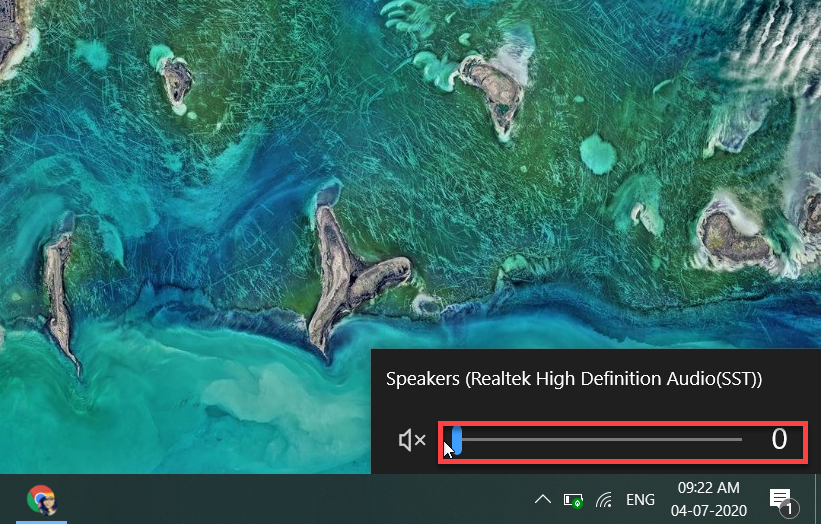Screen dimensions: 821x524
Task: Open the battery status icon
Action: pos(573,499)
